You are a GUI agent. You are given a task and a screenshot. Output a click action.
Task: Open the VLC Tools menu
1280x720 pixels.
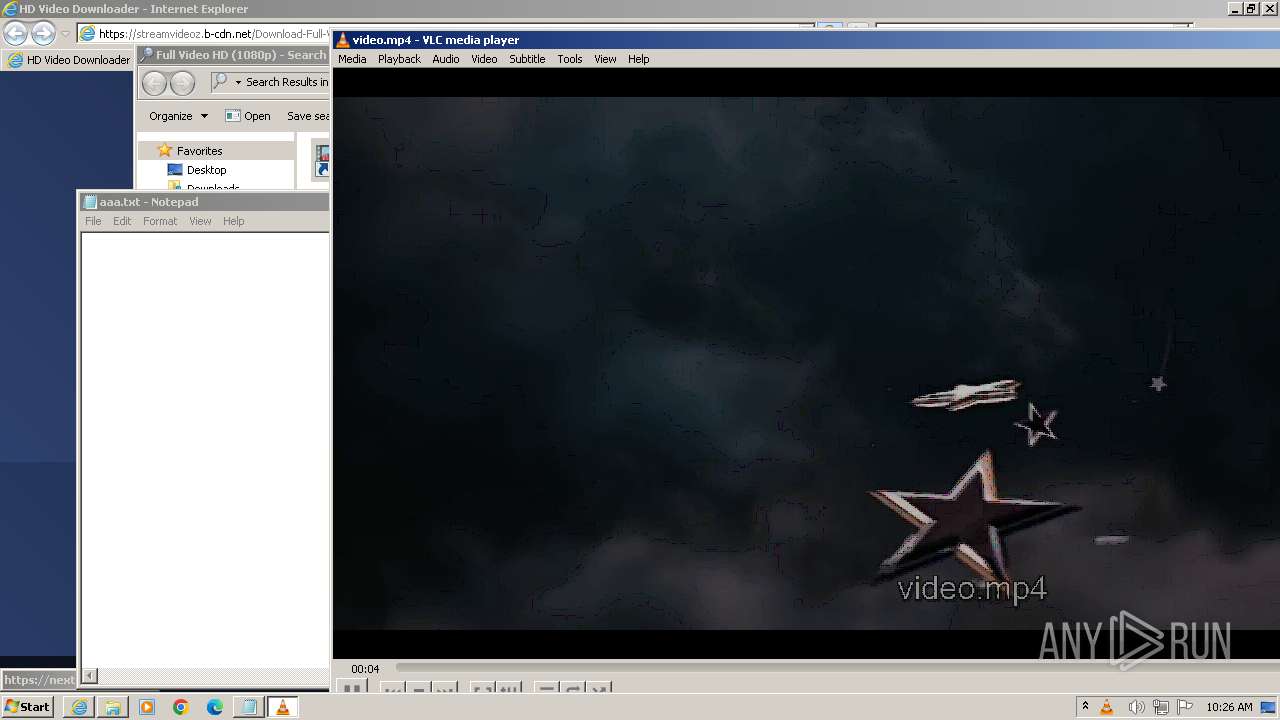pos(570,59)
